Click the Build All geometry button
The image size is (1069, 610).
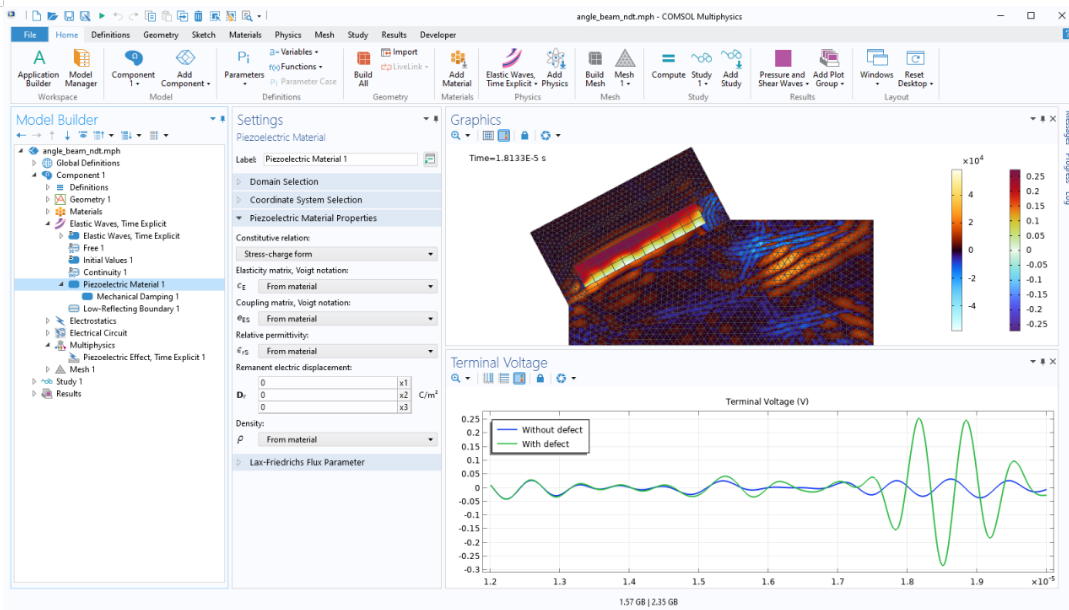(x=363, y=68)
